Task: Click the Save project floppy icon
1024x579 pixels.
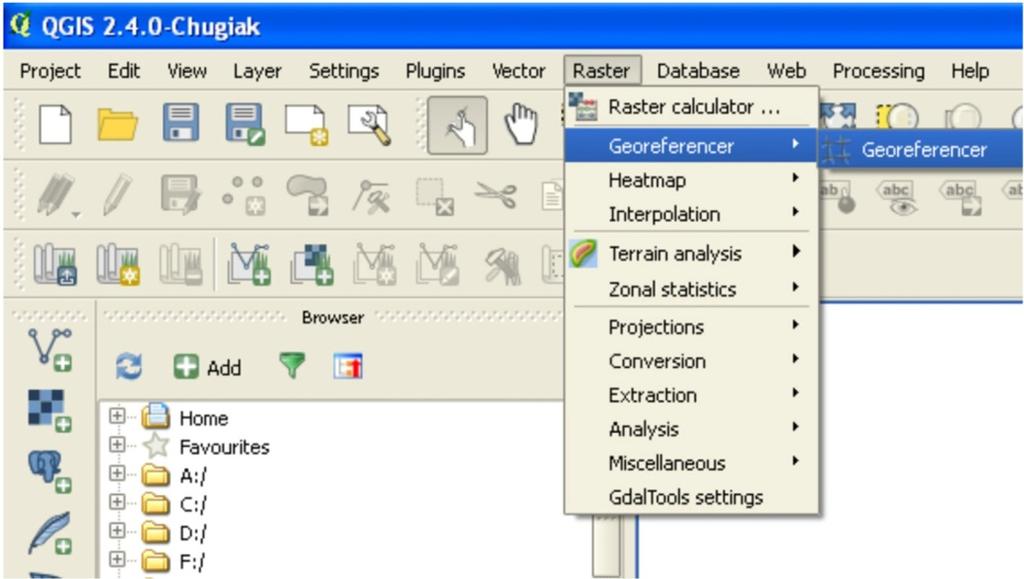Action: point(181,122)
